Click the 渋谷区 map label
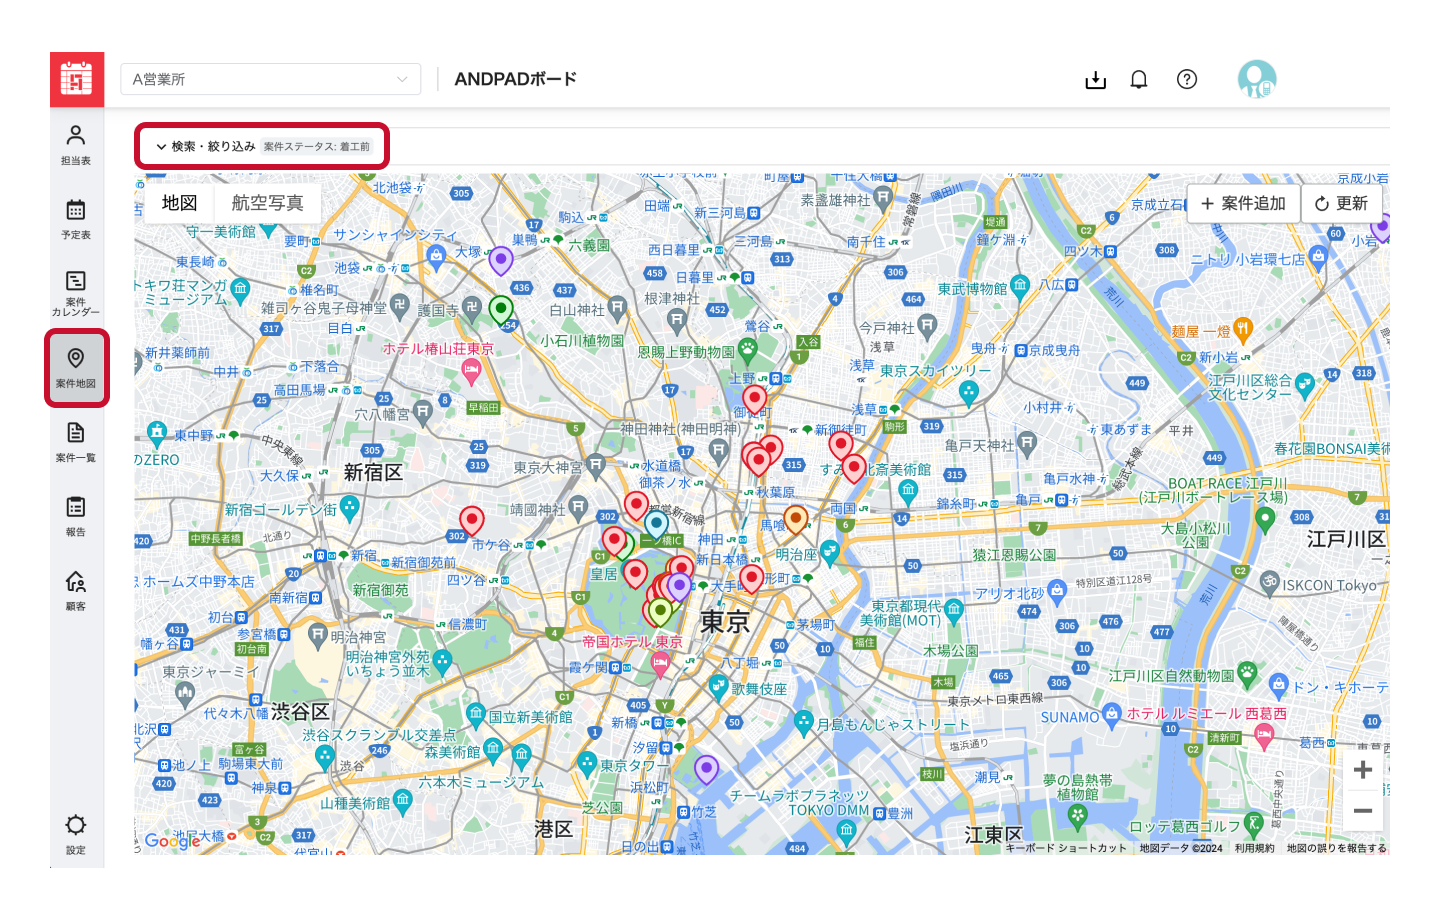This screenshot has width=1440, height=910. 300,711
